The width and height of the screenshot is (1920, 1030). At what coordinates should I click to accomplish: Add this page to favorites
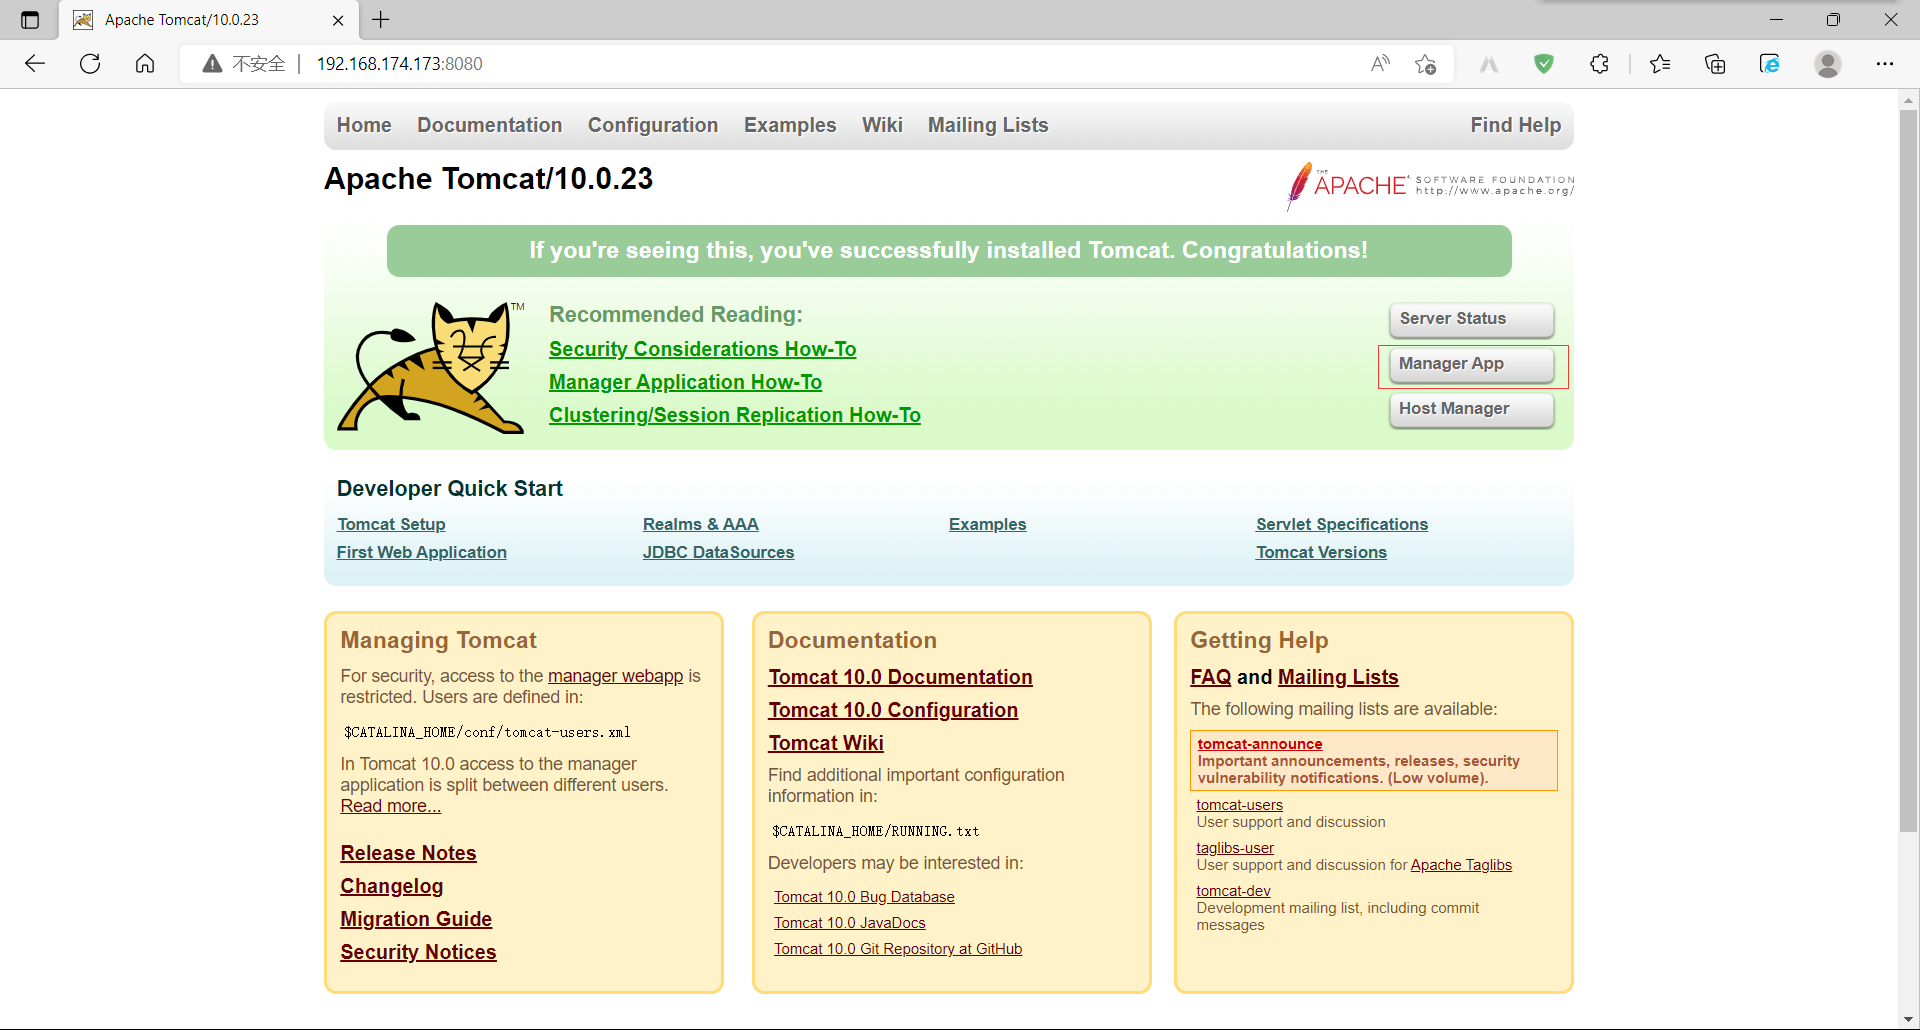coord(1425,64)
